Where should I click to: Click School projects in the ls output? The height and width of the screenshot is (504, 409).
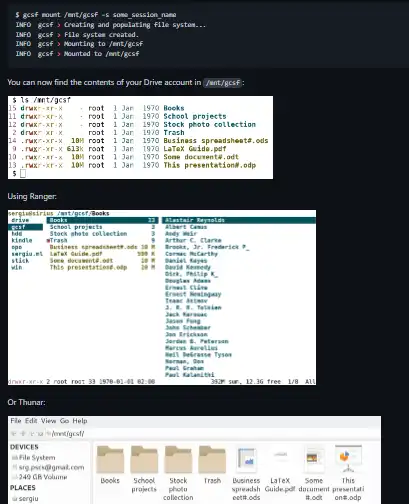[195, 116]
